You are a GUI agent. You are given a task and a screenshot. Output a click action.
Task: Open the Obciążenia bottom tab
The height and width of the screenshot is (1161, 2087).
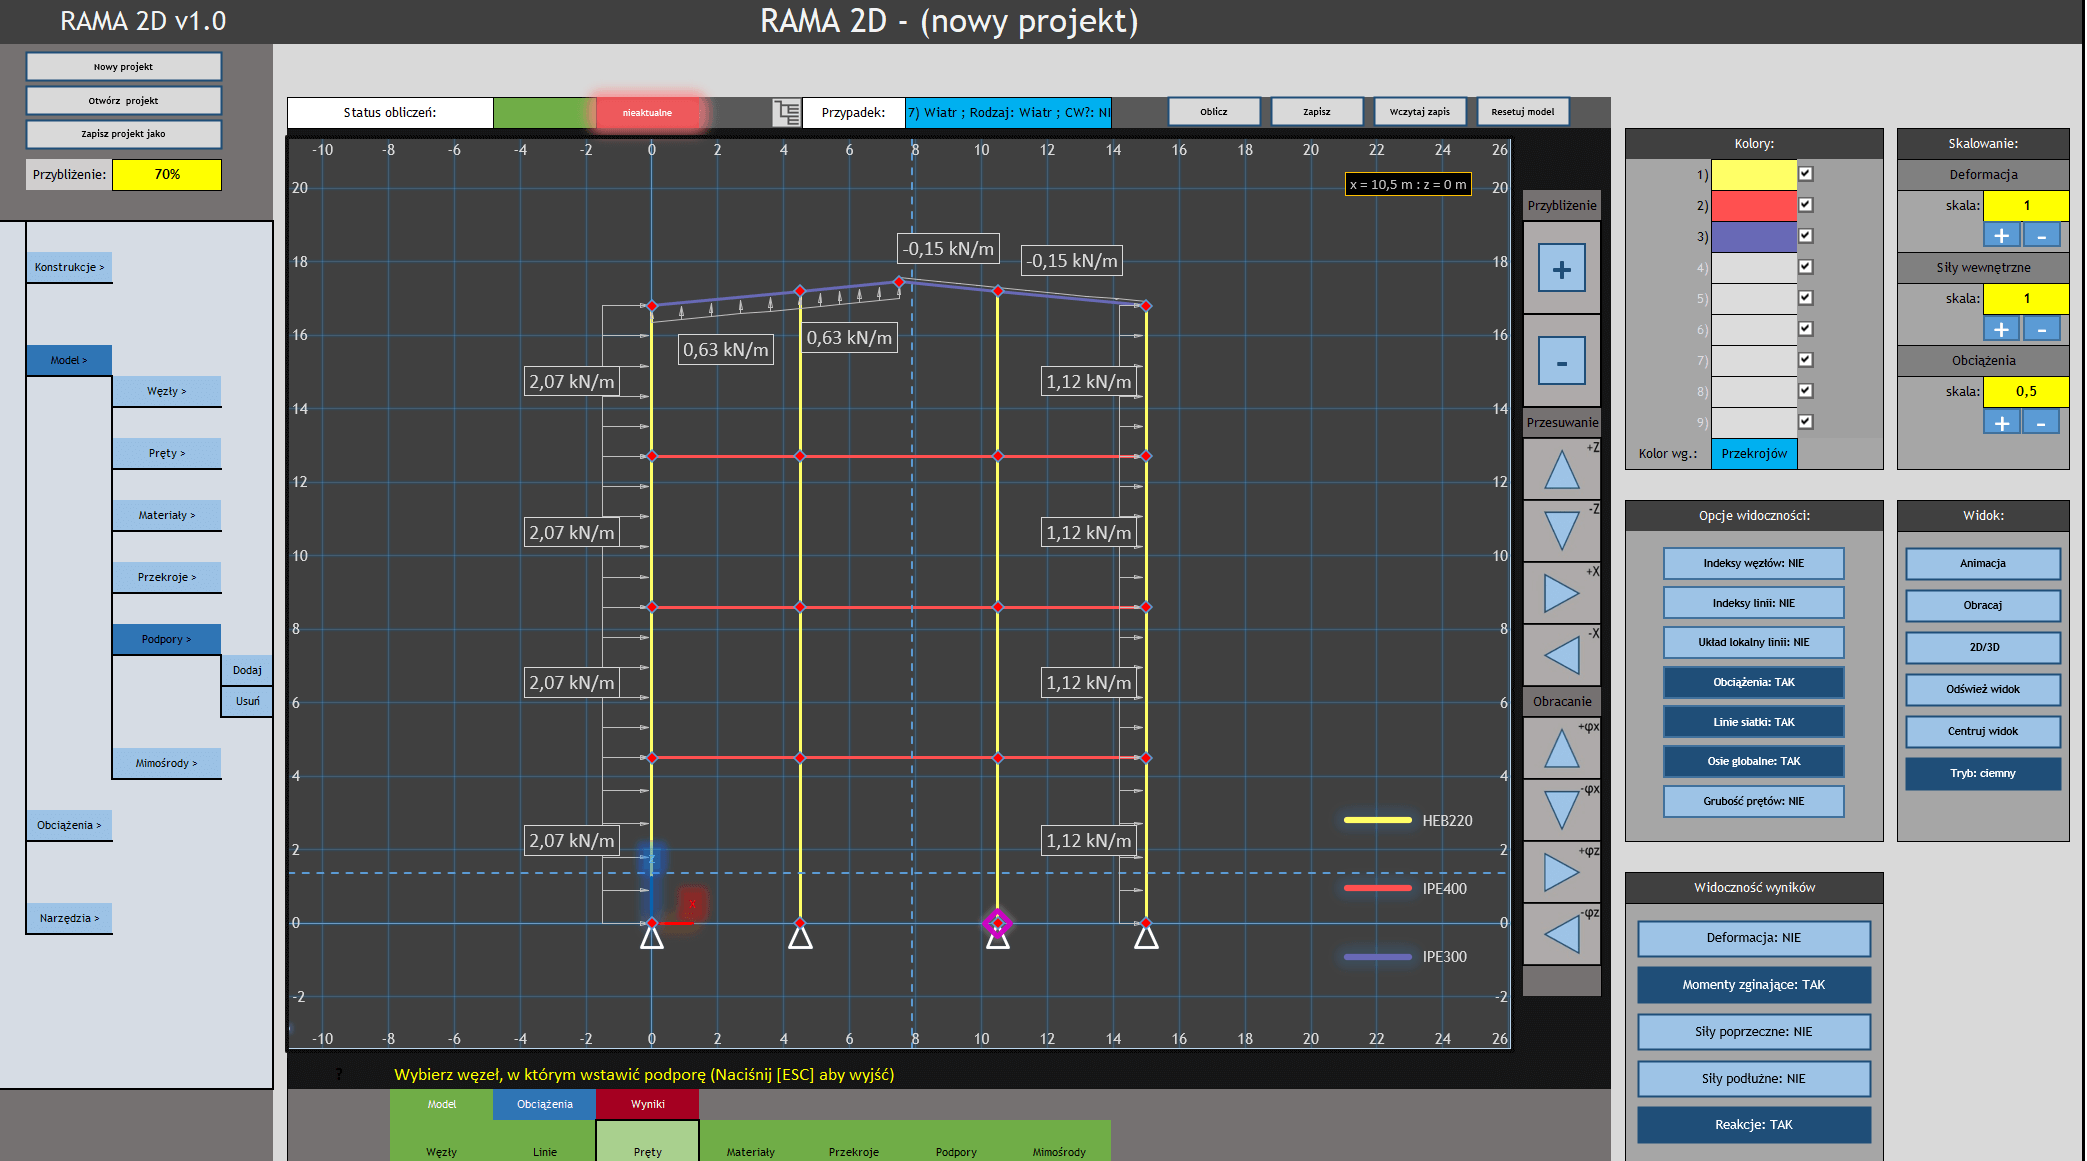544,1104
